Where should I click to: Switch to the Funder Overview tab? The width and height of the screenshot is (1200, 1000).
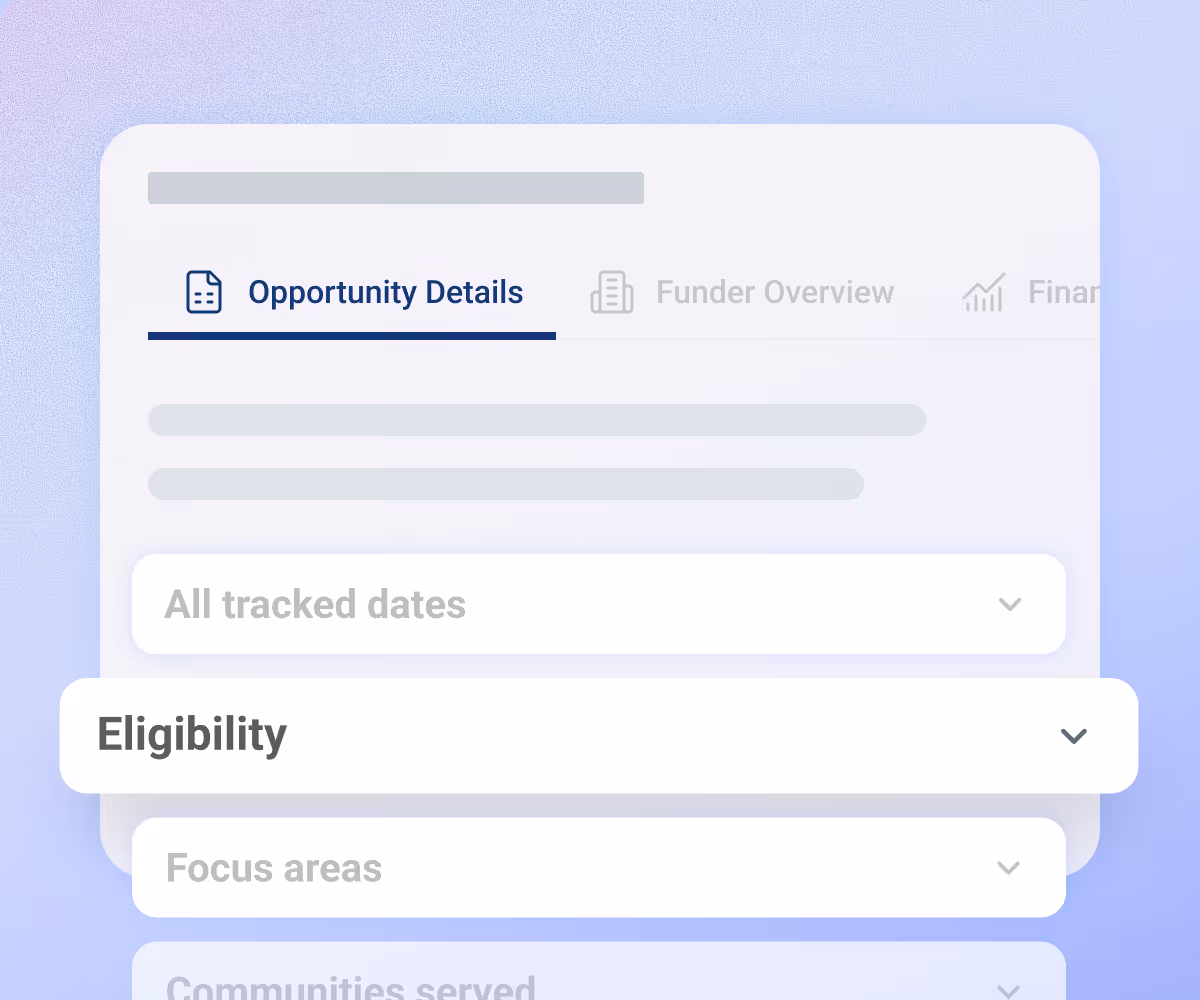[775, 292]
